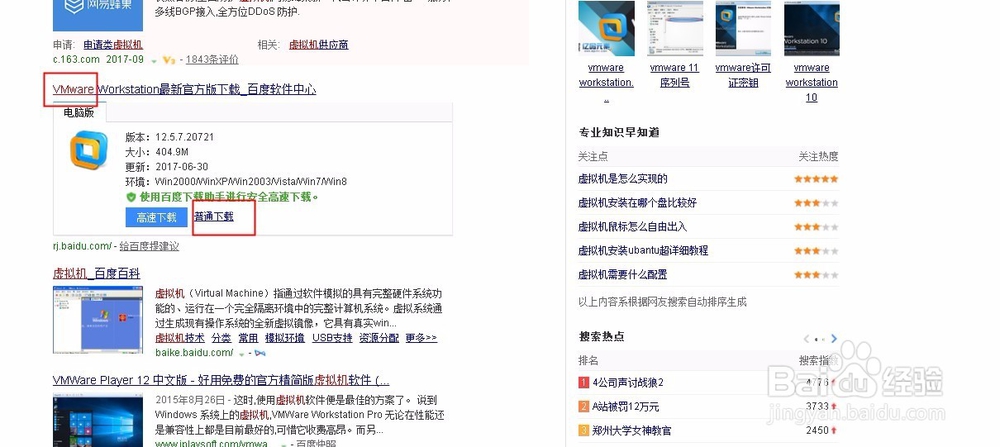Screen dimensions: 1000x447
Task: Click the 百度快照 cached page link
Action: click(x=316, y=444)
